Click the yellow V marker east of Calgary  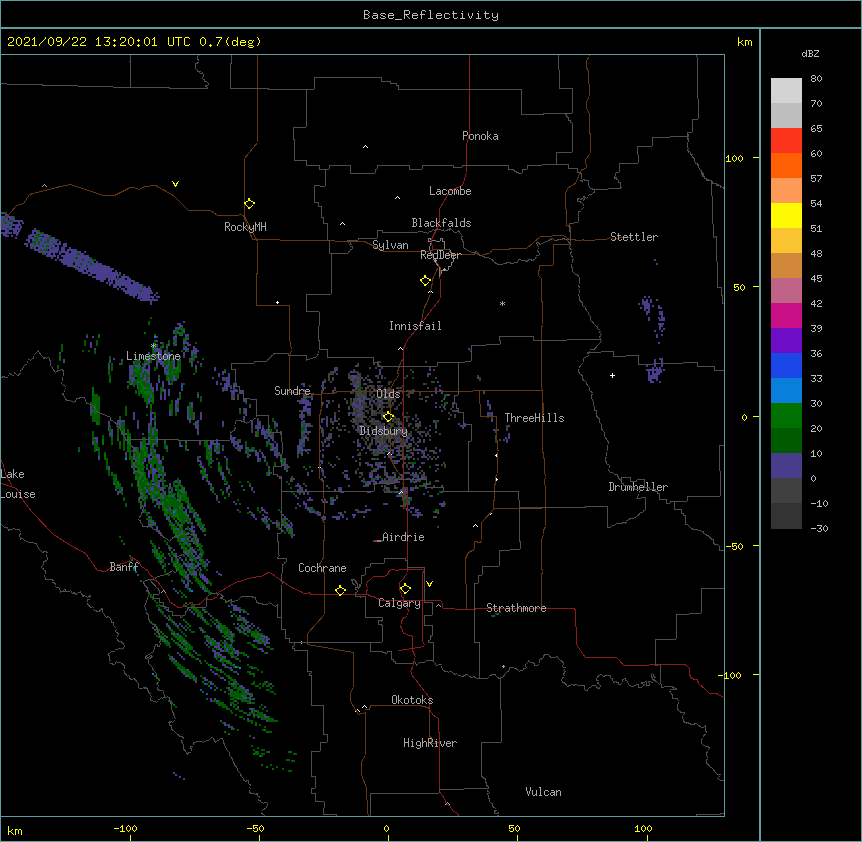[x=429, y=584]
